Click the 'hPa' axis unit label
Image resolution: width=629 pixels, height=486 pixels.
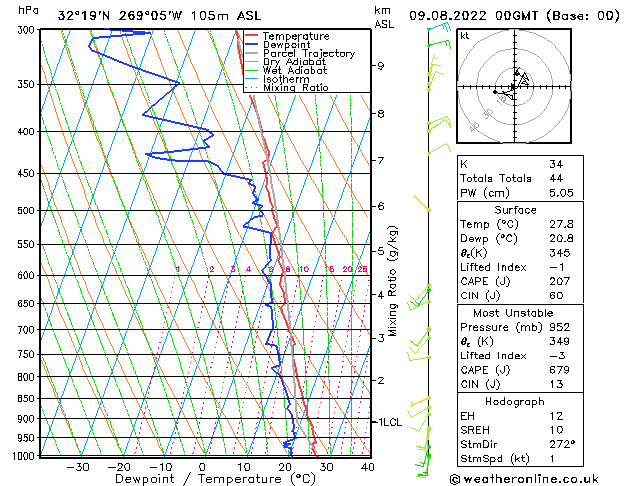[28, 10]
